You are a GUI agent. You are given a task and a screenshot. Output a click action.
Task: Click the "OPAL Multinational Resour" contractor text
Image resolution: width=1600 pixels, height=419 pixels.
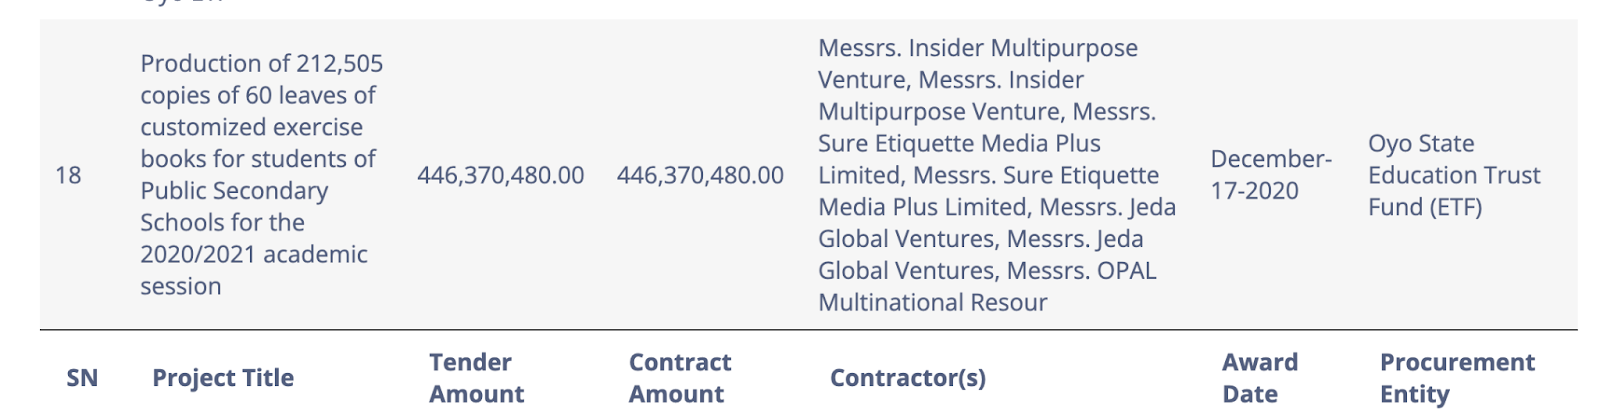pos(932,302)
